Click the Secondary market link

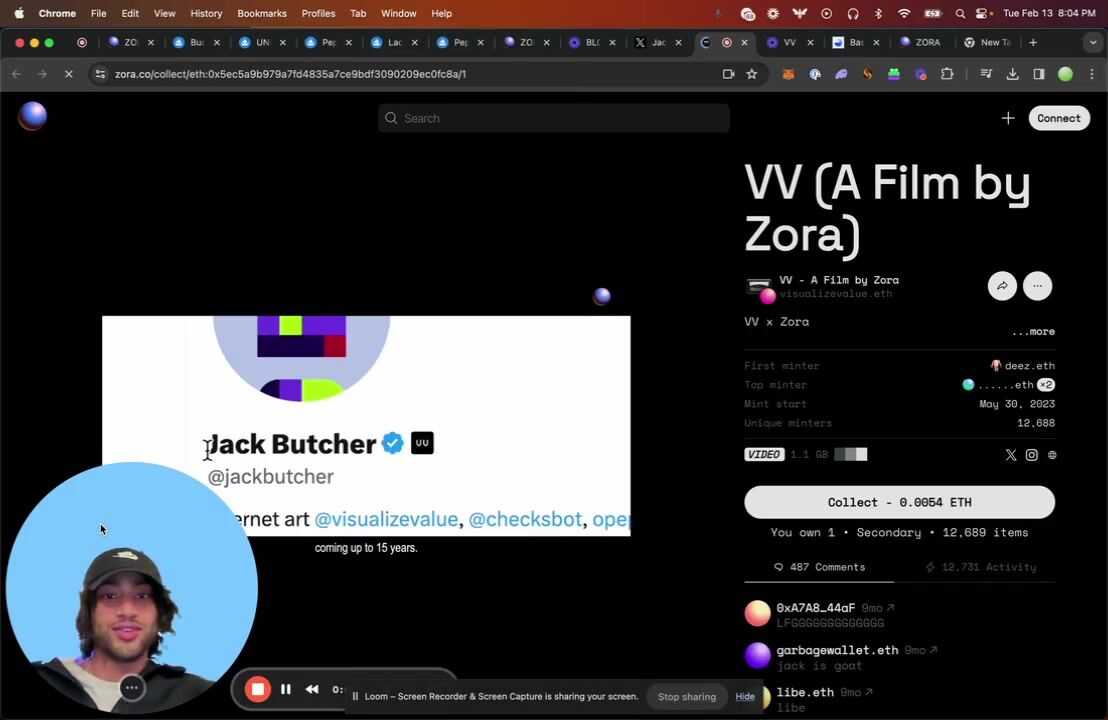coord(888,533)
